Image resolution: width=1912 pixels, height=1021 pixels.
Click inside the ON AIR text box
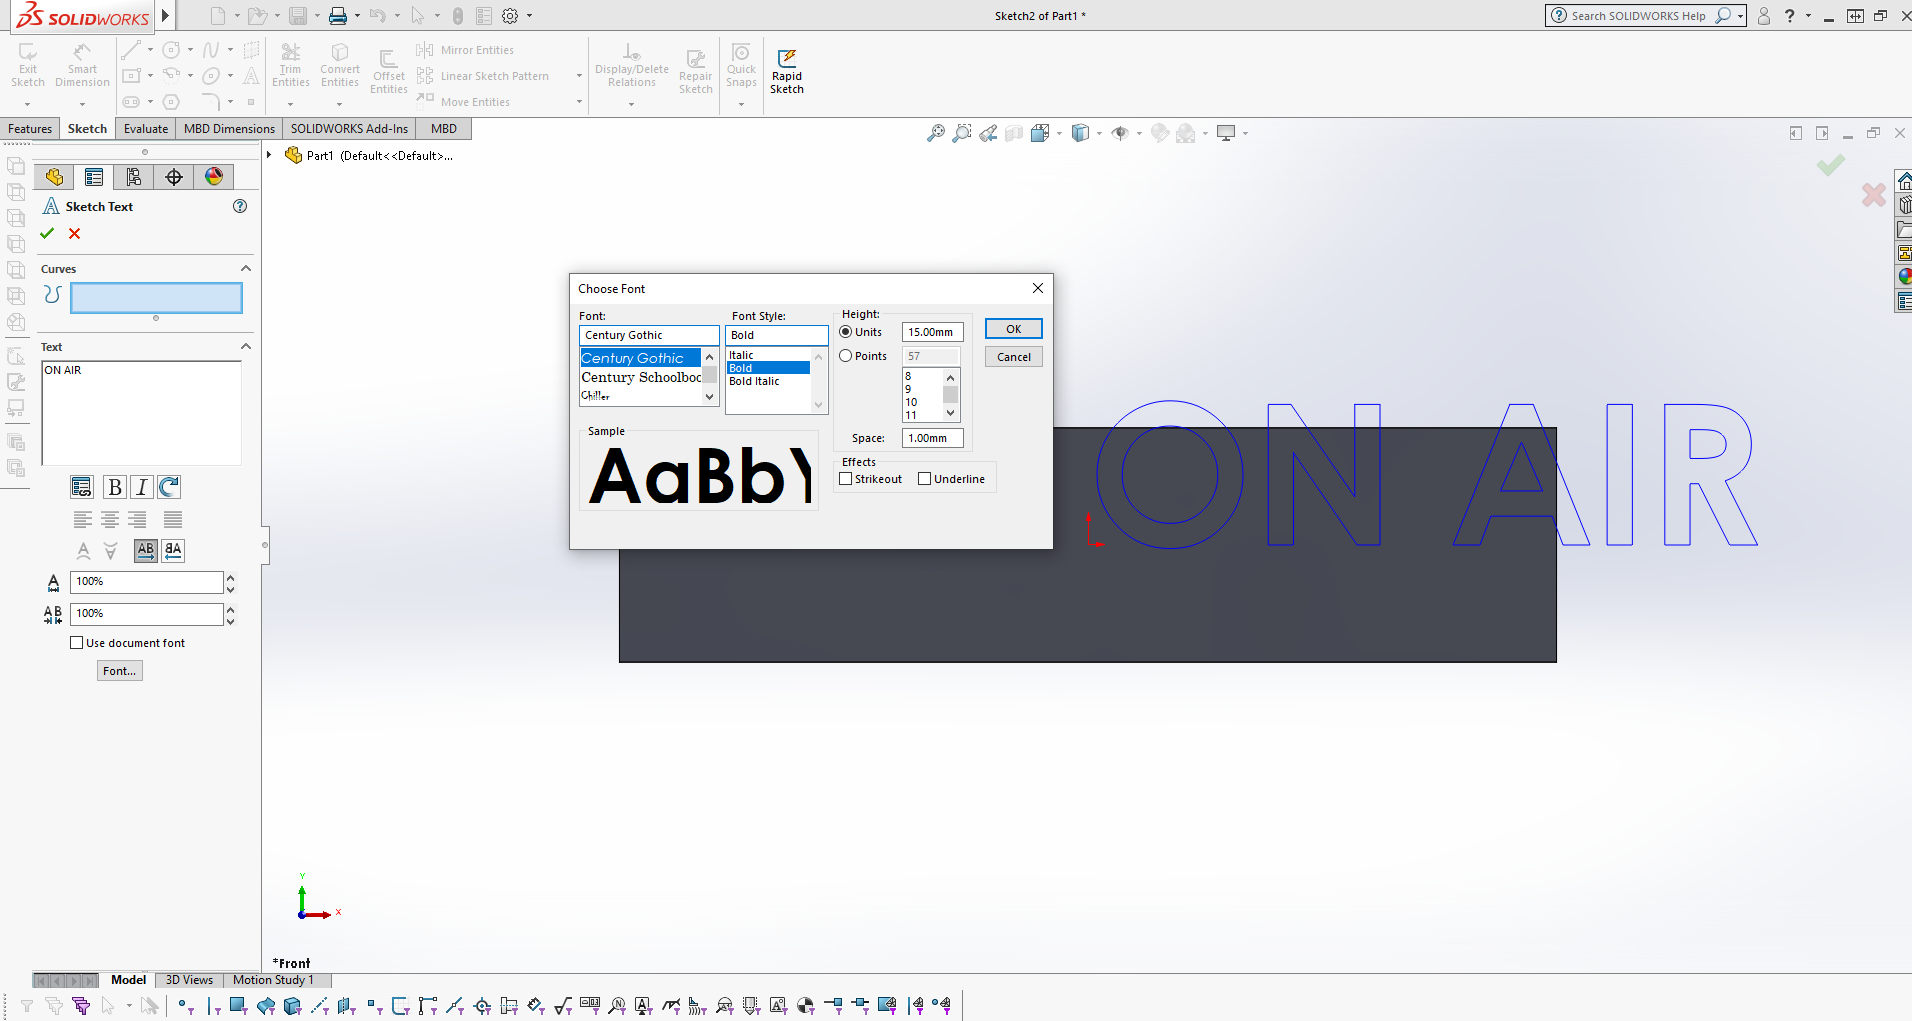[140, 410]
